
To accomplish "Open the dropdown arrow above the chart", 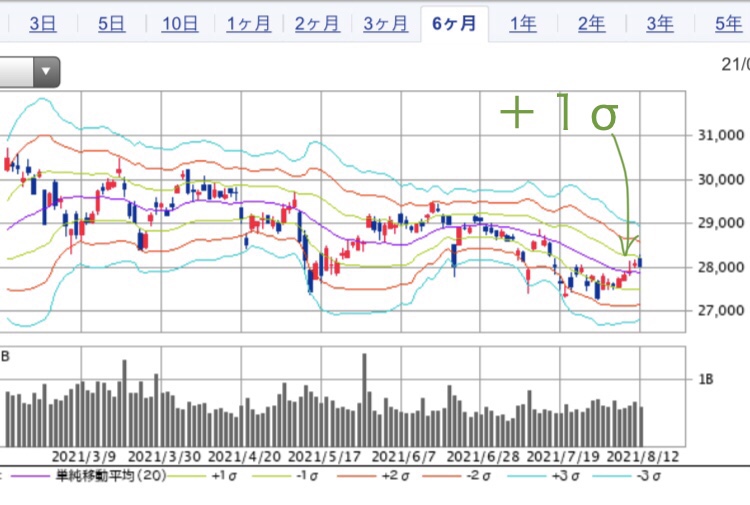I will pyautogui.click(x=46, y=72).
